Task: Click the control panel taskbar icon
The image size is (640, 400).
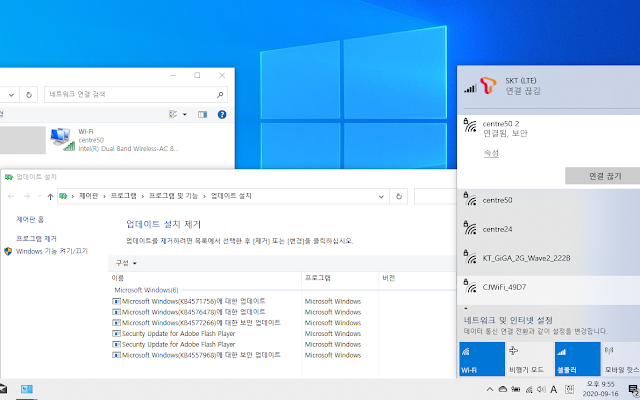Action: pos(27,389)
